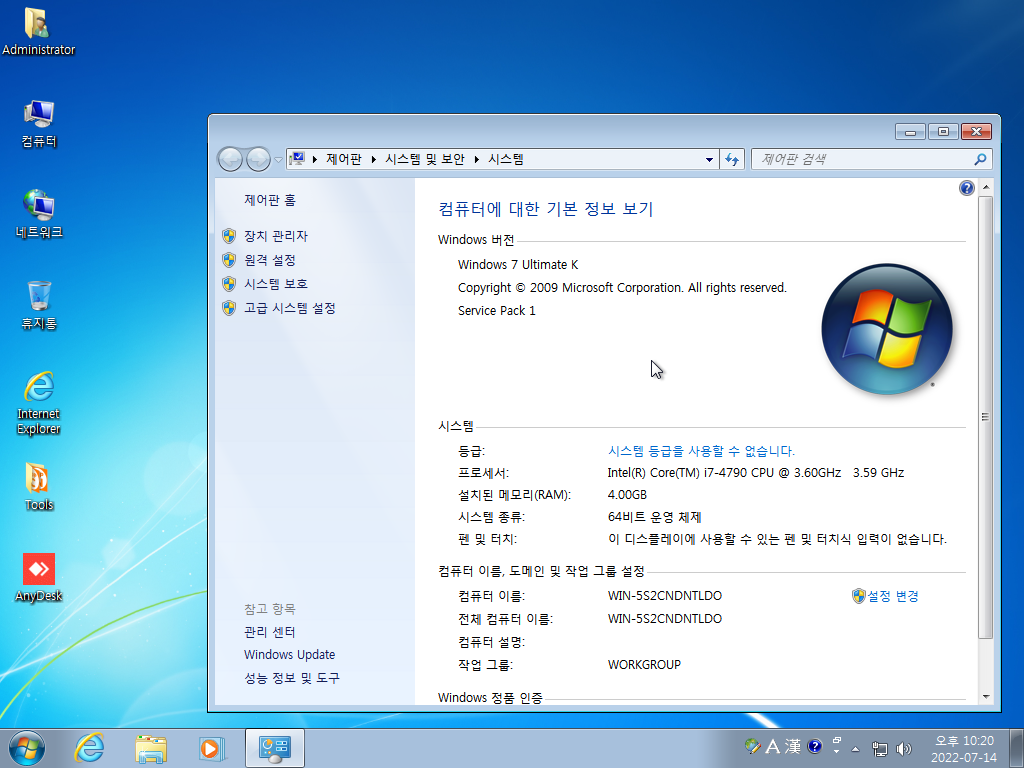Open the 휴지통 recycle bin icon

coord(39,305)
